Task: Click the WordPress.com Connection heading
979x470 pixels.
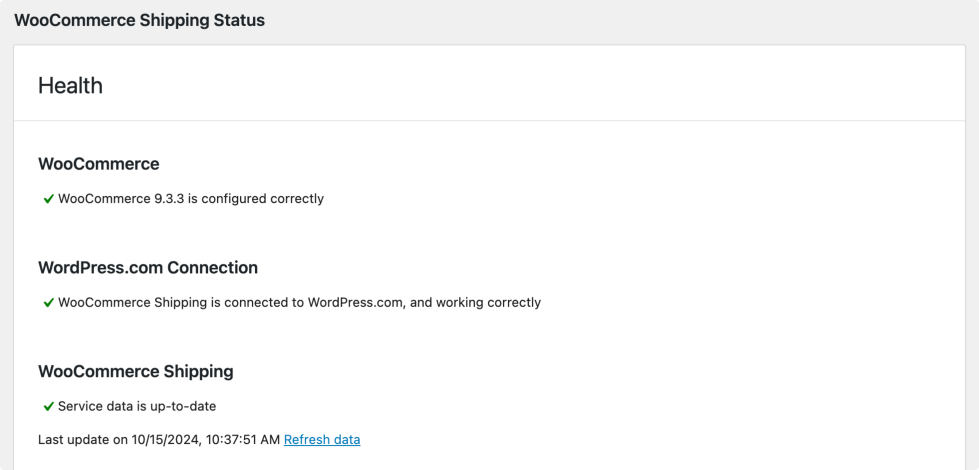Action: coord(148,268)
